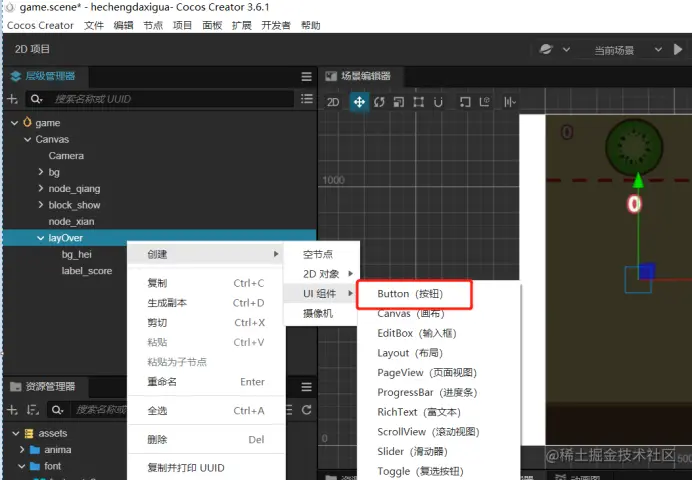The image size is (692, 480).
Task: Choose Slider (滑动器) from submenu
Action: [x=413, y=452]
